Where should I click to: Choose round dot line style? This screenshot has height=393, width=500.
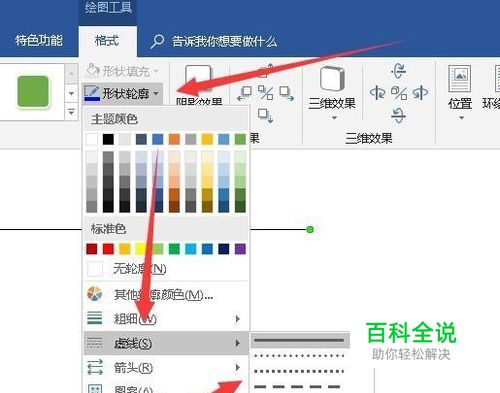point(300,356)
